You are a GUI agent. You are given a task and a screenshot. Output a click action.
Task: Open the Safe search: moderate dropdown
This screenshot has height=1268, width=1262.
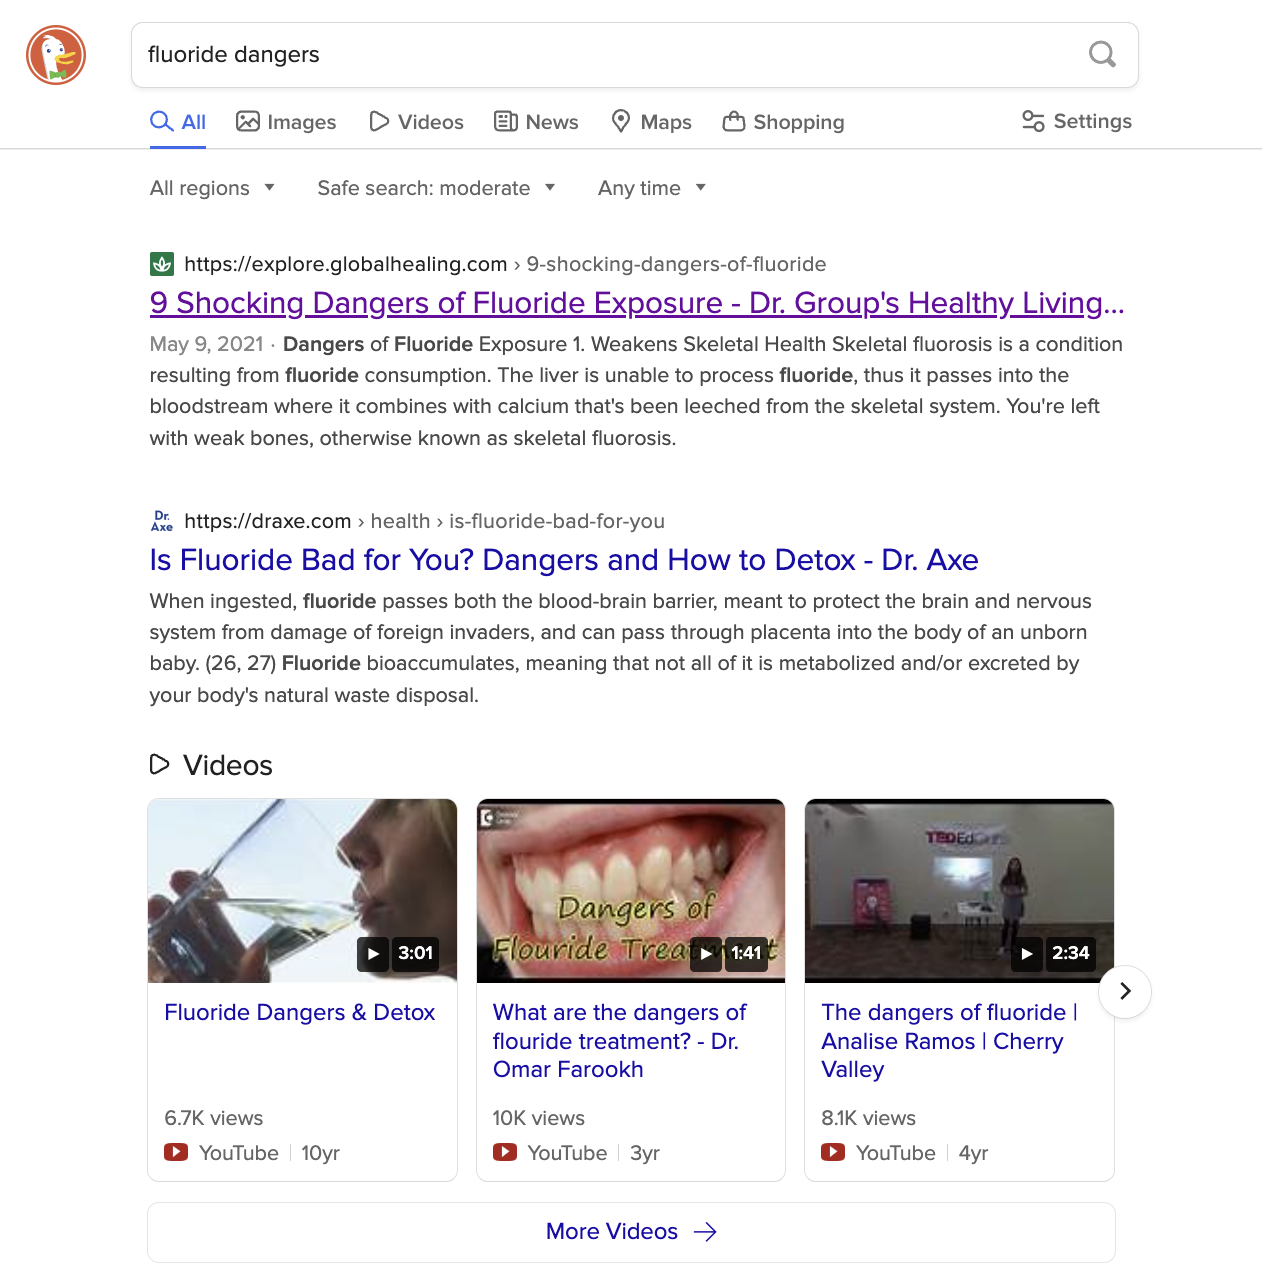435,188
